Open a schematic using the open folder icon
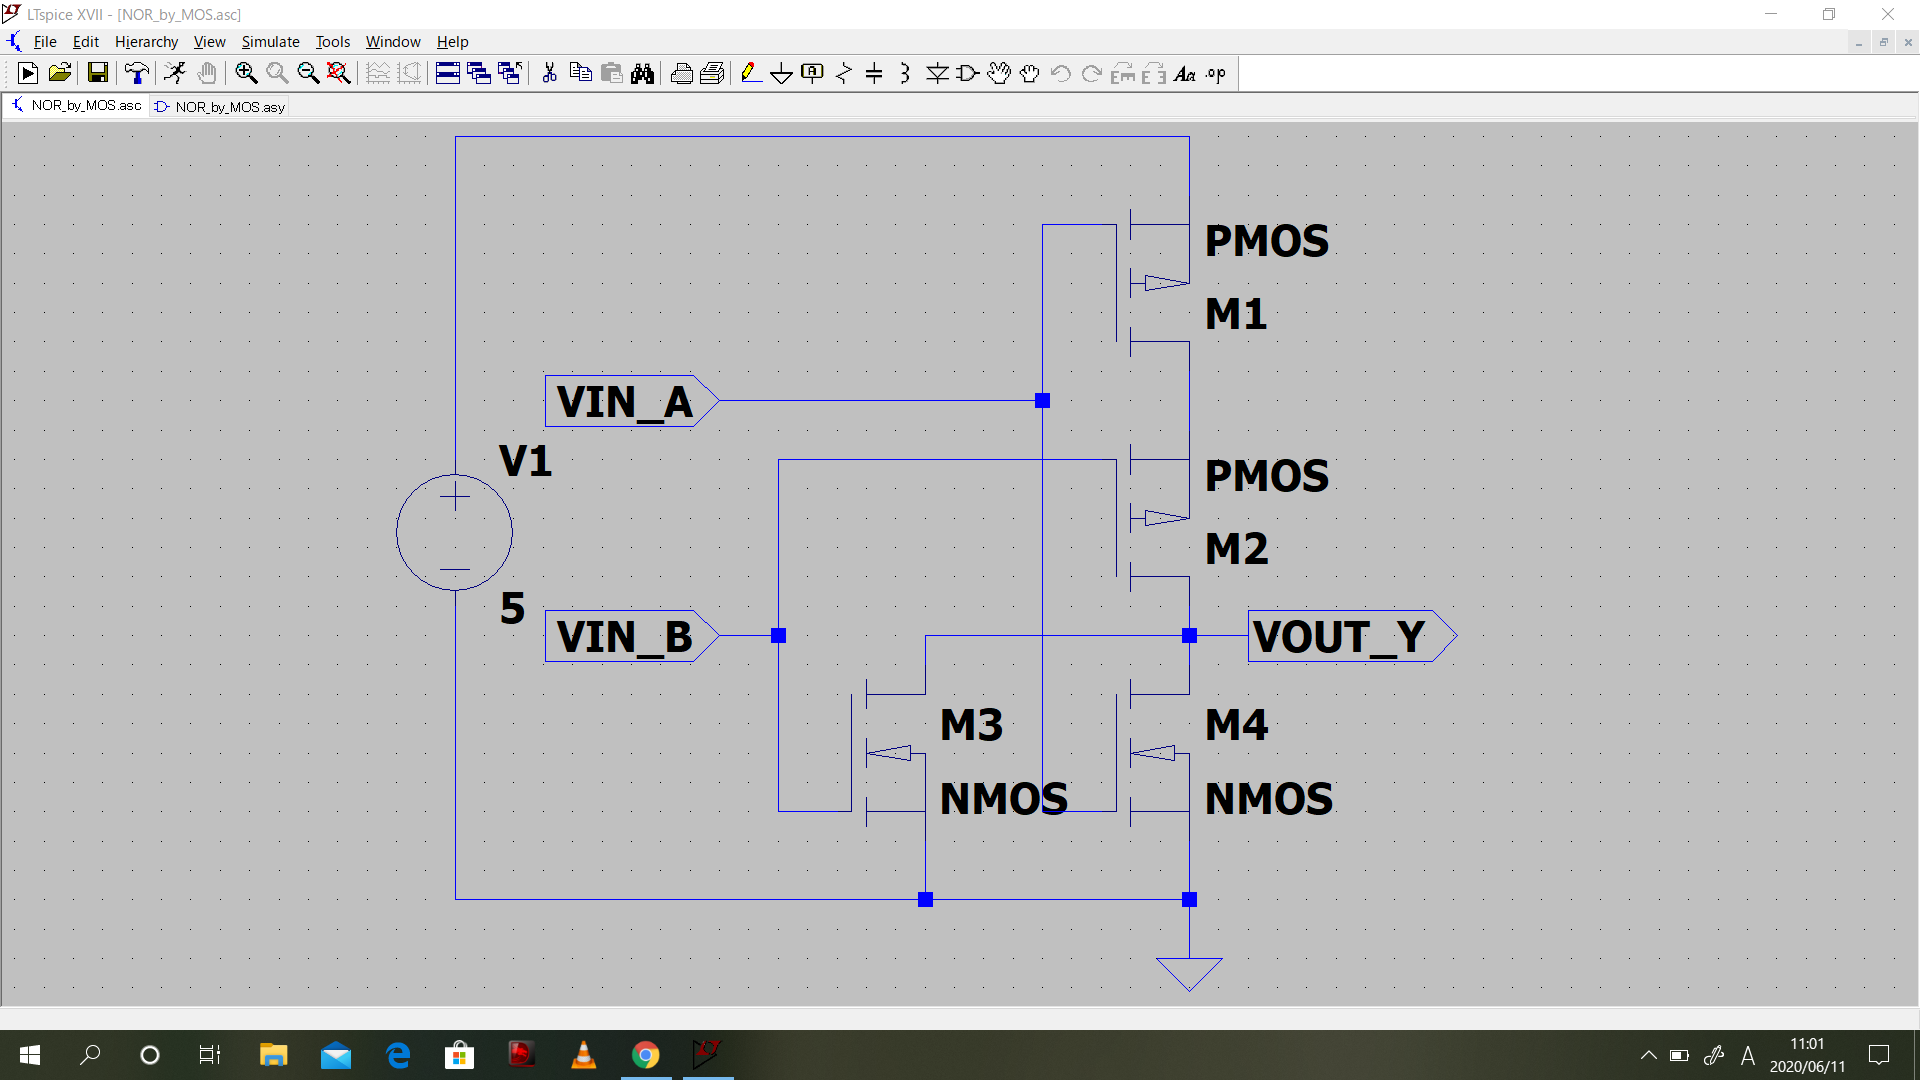Image resolution: width=1920 pixels, height=1080 pixels. point(59,73)
